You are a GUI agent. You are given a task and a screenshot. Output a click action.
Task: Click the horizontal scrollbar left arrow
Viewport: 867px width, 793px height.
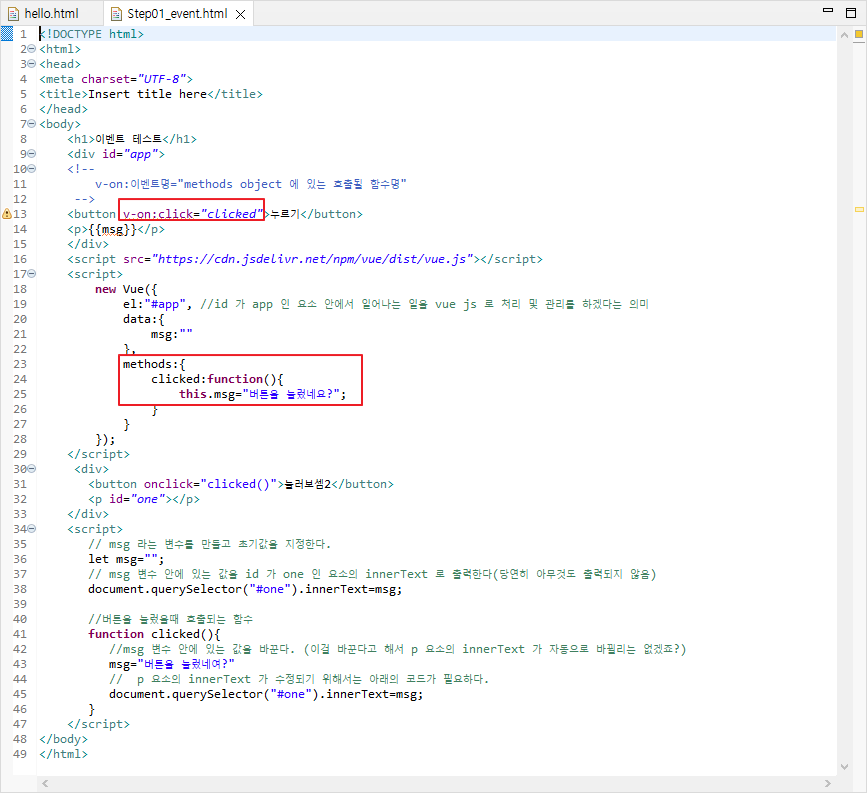(45, 783)
